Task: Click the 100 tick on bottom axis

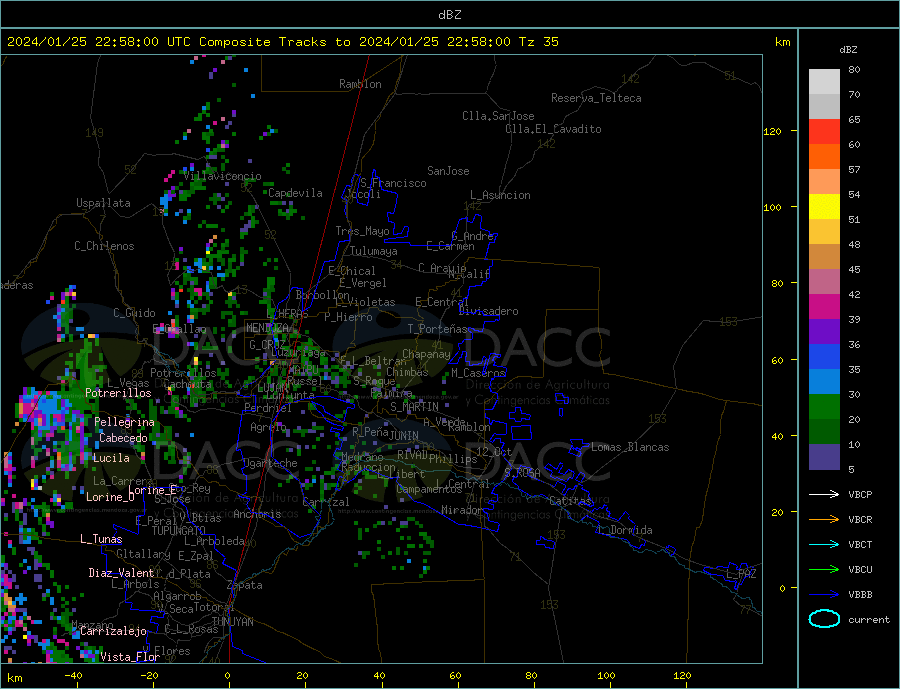Action: pos(606,676)
